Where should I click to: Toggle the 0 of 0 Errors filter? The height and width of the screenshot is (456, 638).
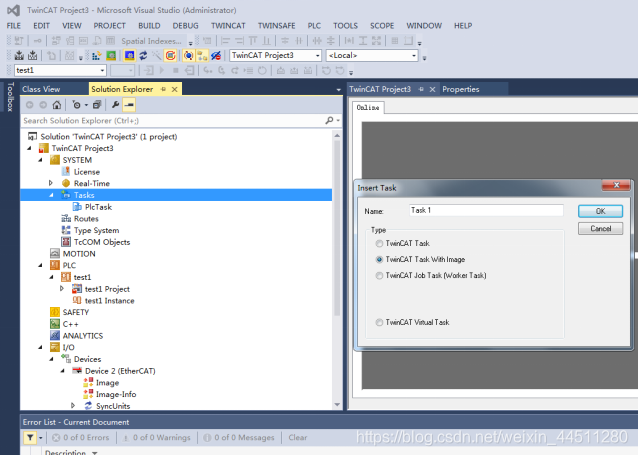tap(81, 438)
